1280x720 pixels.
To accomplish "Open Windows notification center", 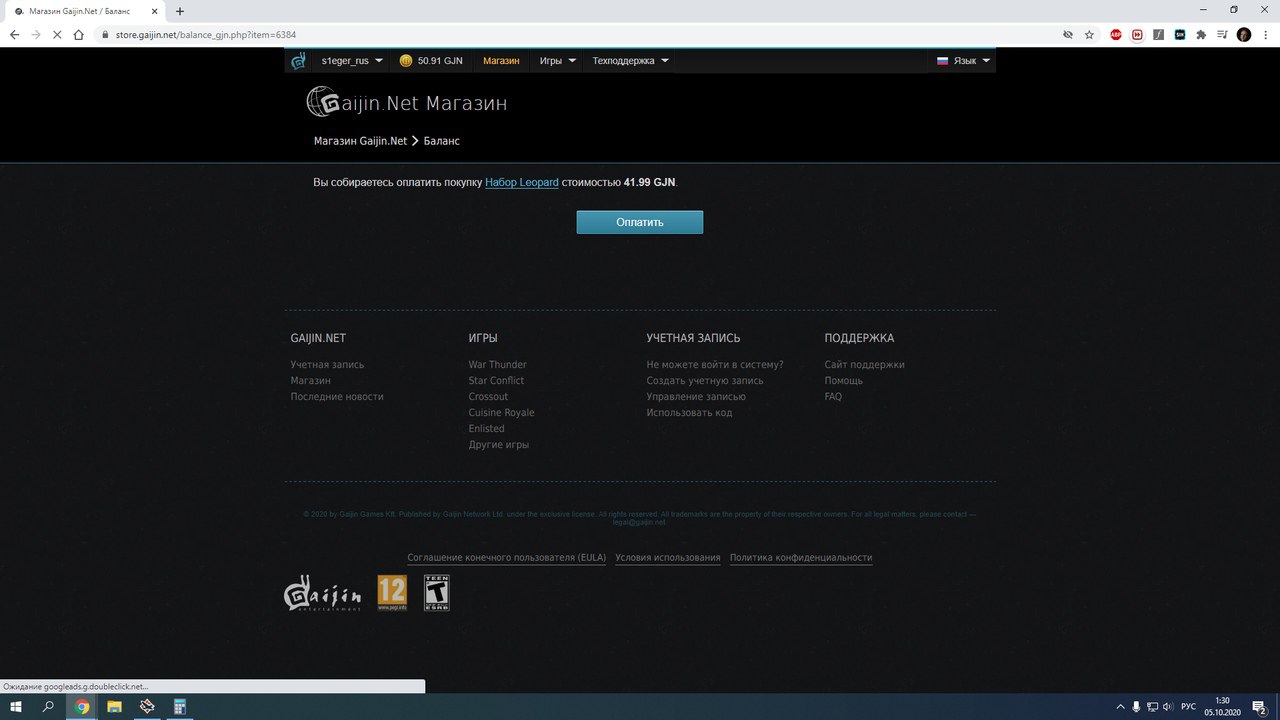I will [1260, 707].
